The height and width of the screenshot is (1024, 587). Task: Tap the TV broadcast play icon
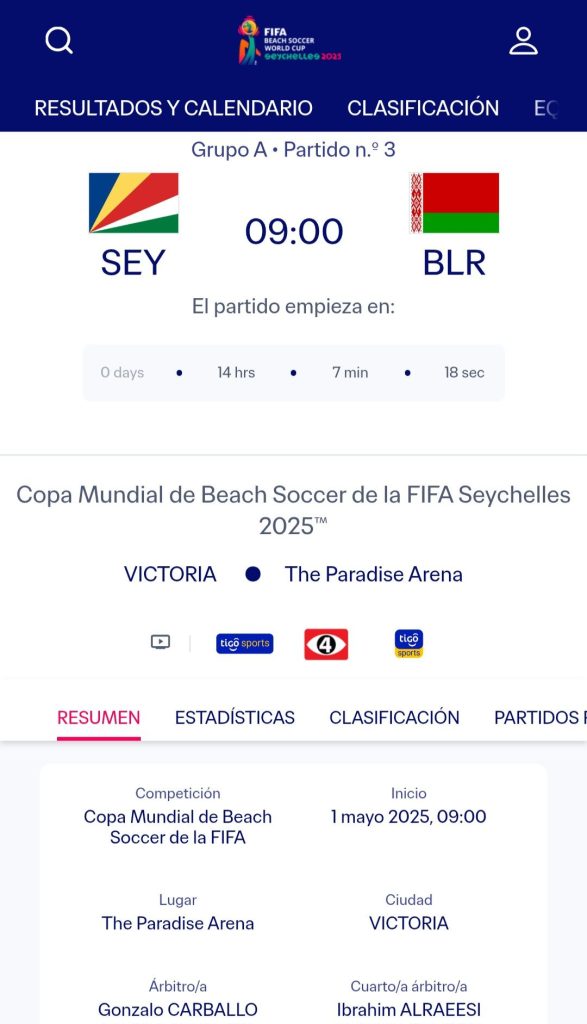click(x=160, y=642)
